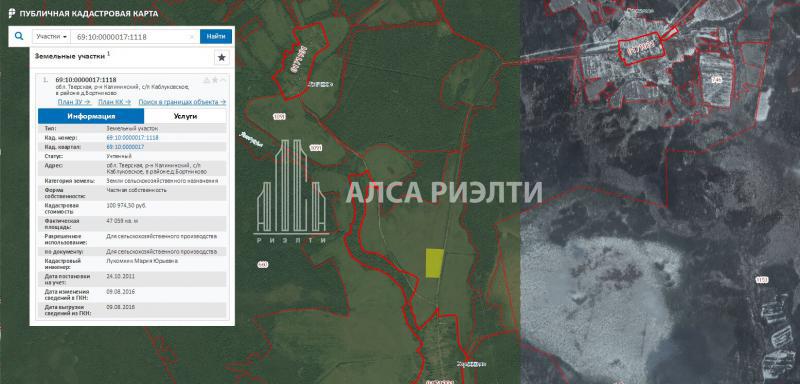
Task: Open cadastral quarter link 69:10:0000017
Action: (x=125, y=147)
